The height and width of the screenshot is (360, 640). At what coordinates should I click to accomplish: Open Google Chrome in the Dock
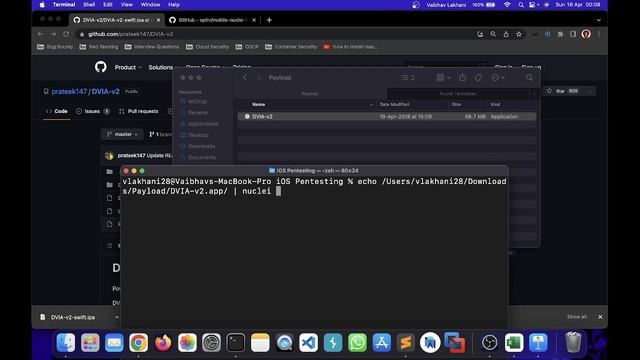[138, 342]
